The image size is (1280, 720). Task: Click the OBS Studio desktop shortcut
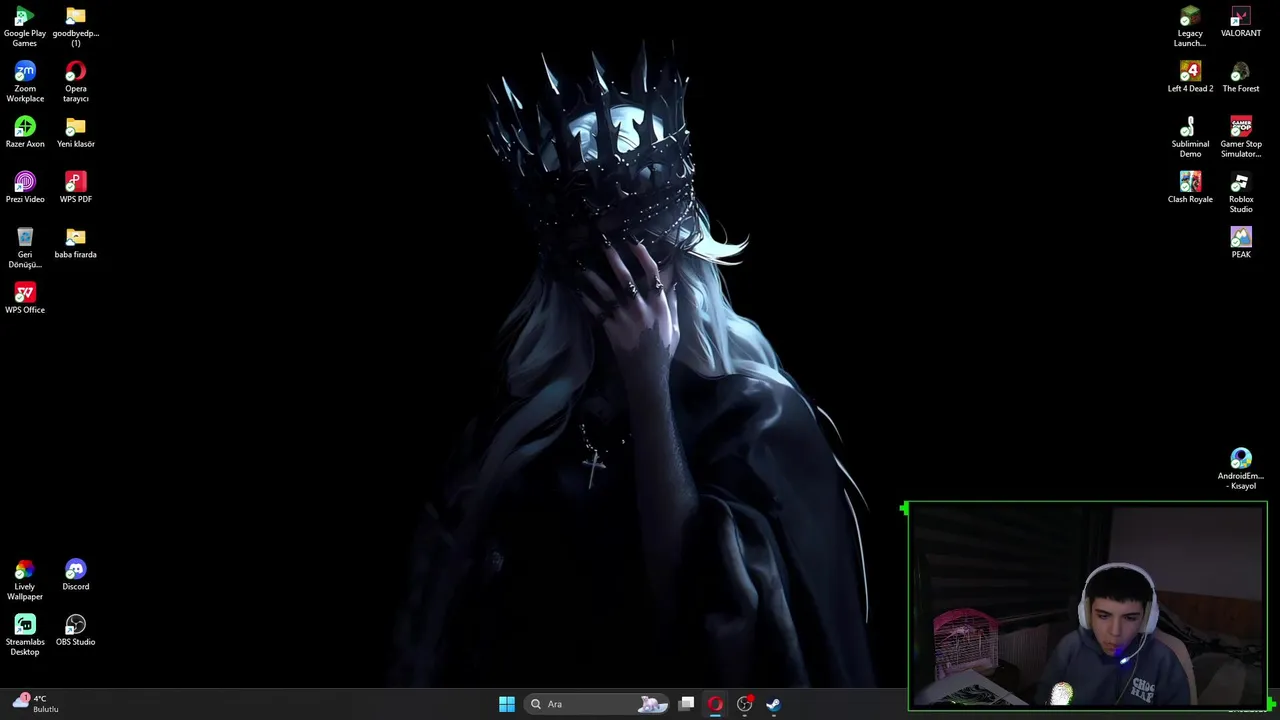[x=76, y=630]
